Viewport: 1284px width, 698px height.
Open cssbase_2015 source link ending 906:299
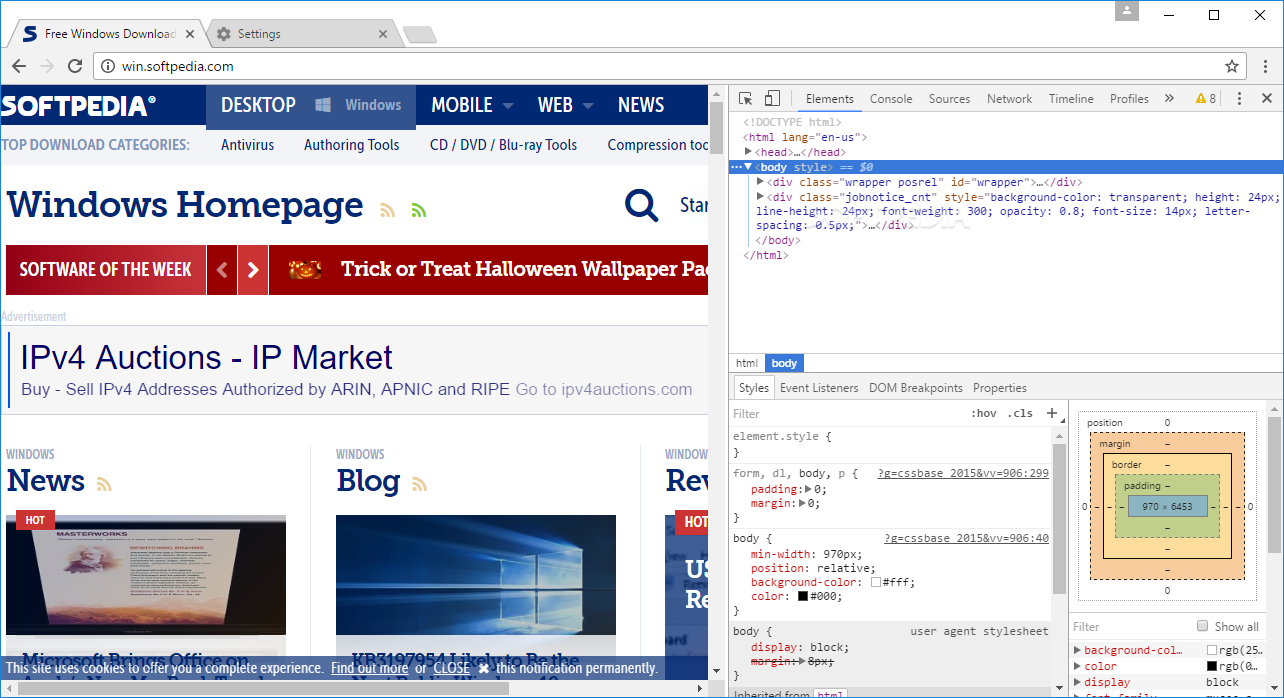(x=963, y=473)
